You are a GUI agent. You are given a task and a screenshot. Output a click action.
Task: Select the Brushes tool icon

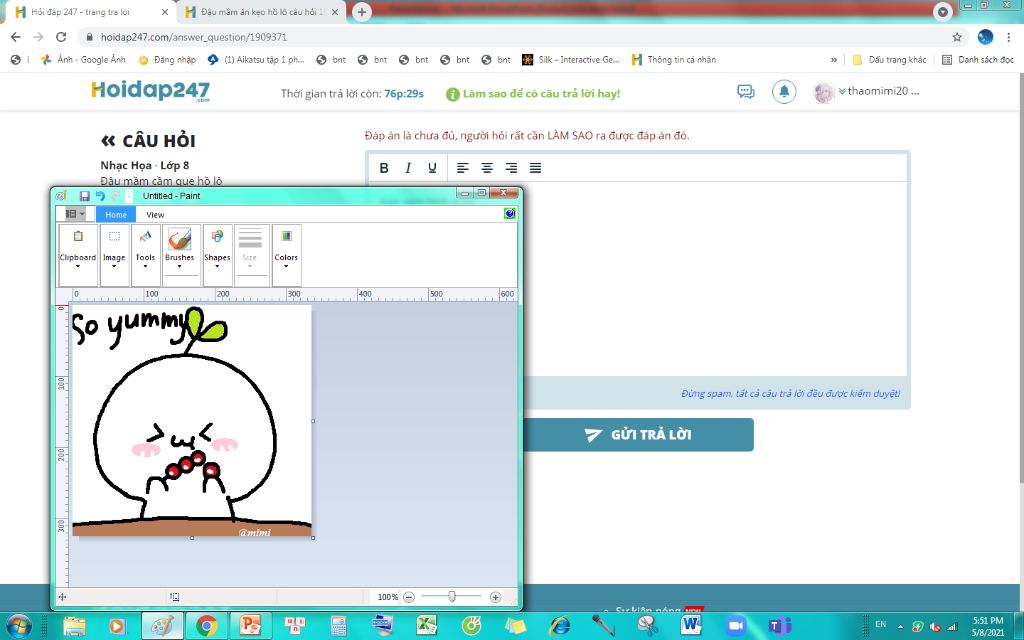pyautogui.click(x=180, y=239)
